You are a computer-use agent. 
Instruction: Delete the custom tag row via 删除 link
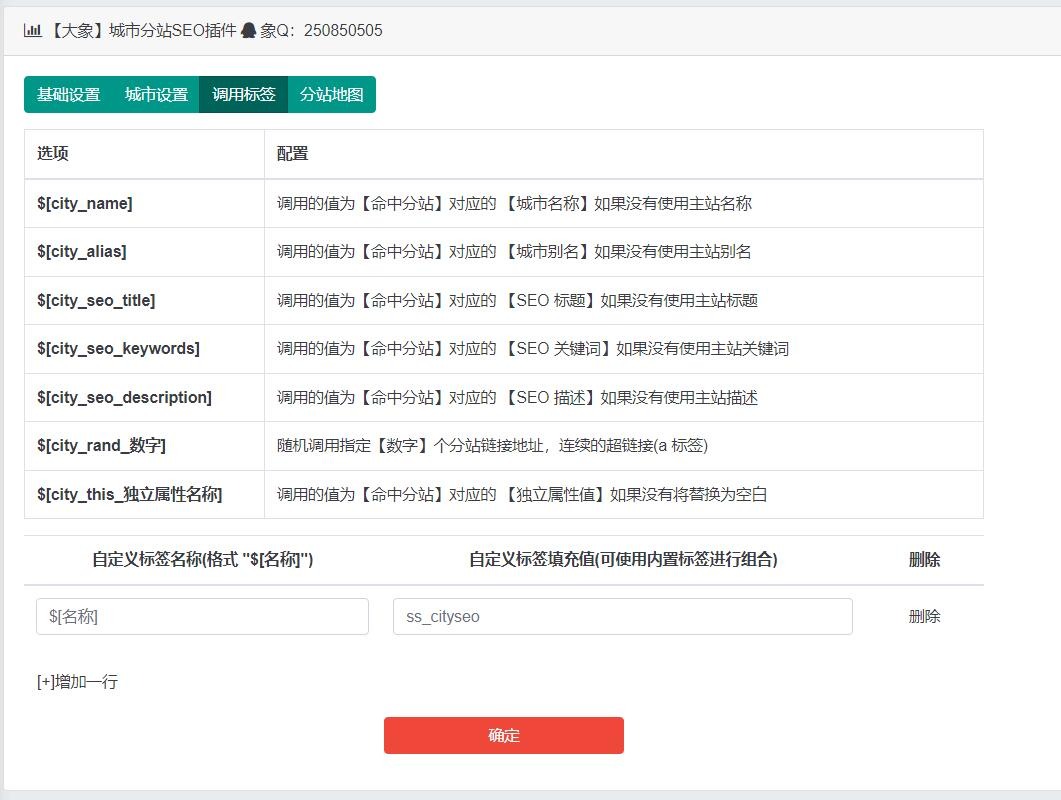924,617
